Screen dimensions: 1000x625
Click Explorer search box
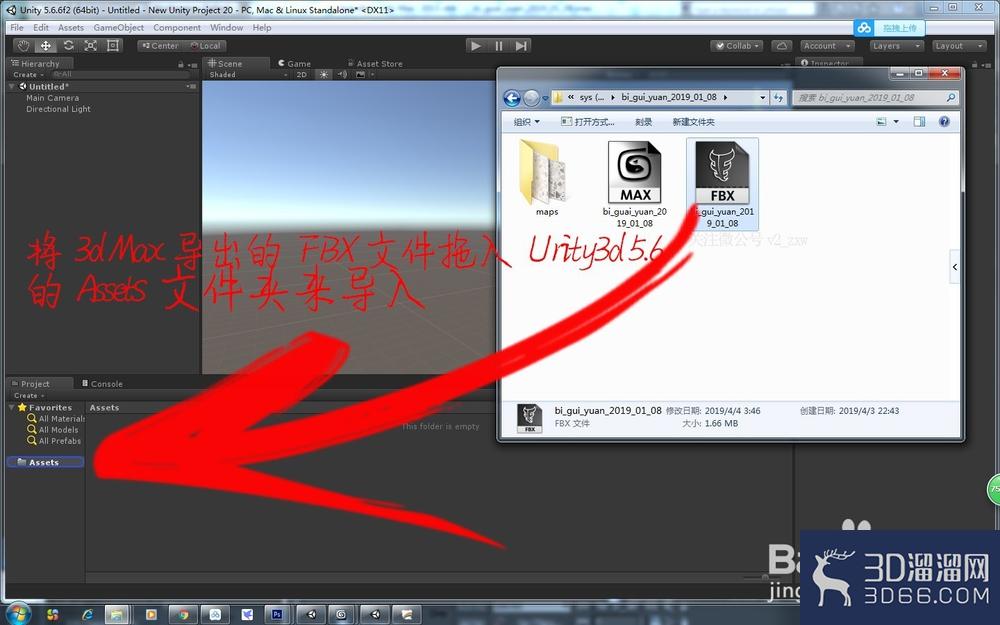874,98
